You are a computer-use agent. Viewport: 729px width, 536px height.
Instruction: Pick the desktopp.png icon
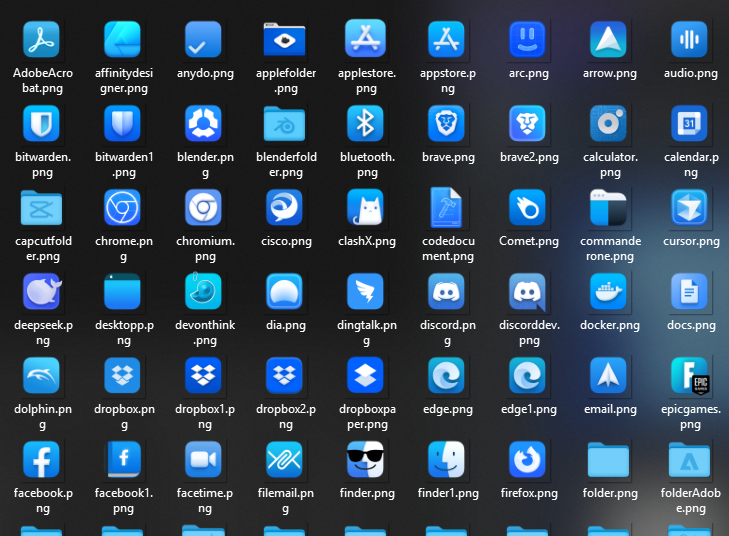pyautogui.click(x=122, y=291)
